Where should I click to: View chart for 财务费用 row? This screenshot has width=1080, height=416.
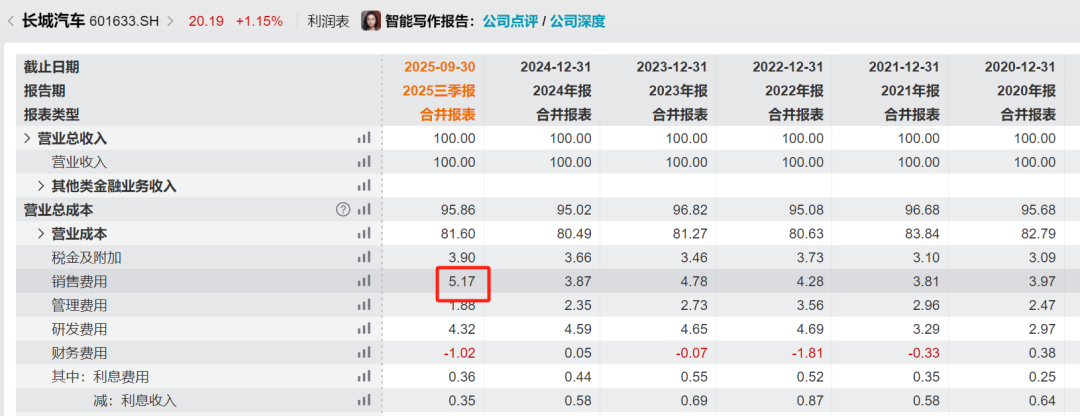(364, 354)
